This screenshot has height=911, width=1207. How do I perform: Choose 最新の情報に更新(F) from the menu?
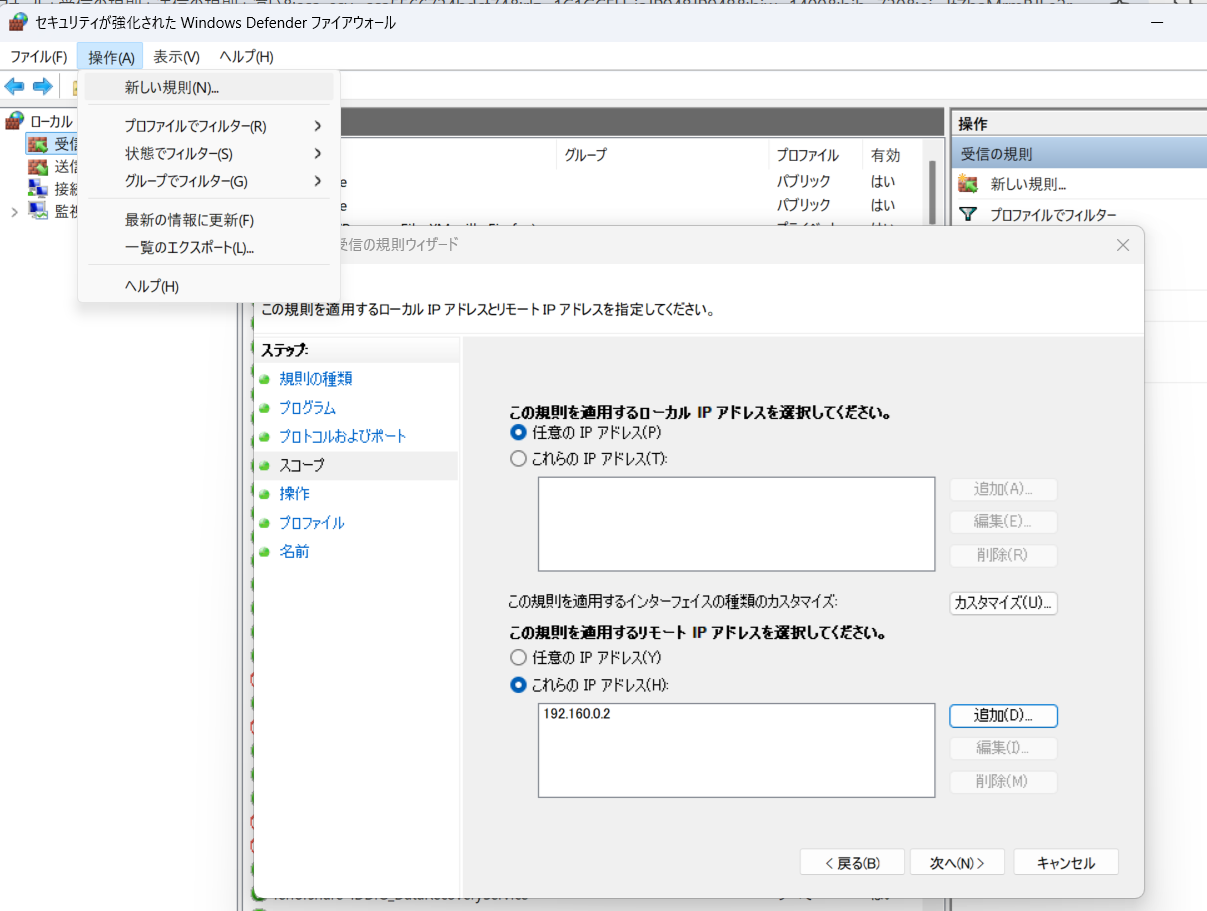pos(209,220)
